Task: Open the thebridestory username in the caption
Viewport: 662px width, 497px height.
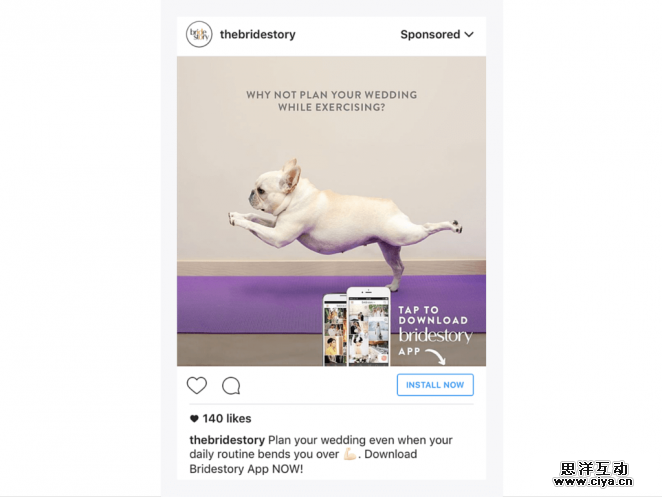Action: pos(227,440)
